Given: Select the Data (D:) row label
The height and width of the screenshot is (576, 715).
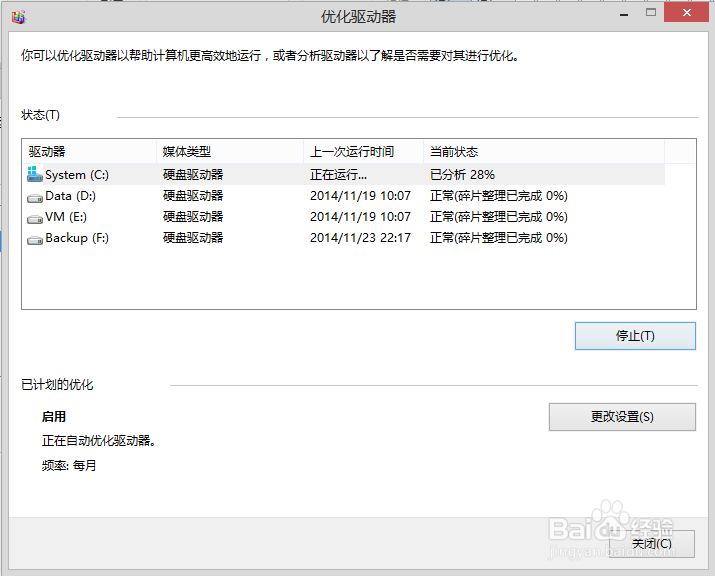Looking at the screenshot, I should 70,196.
